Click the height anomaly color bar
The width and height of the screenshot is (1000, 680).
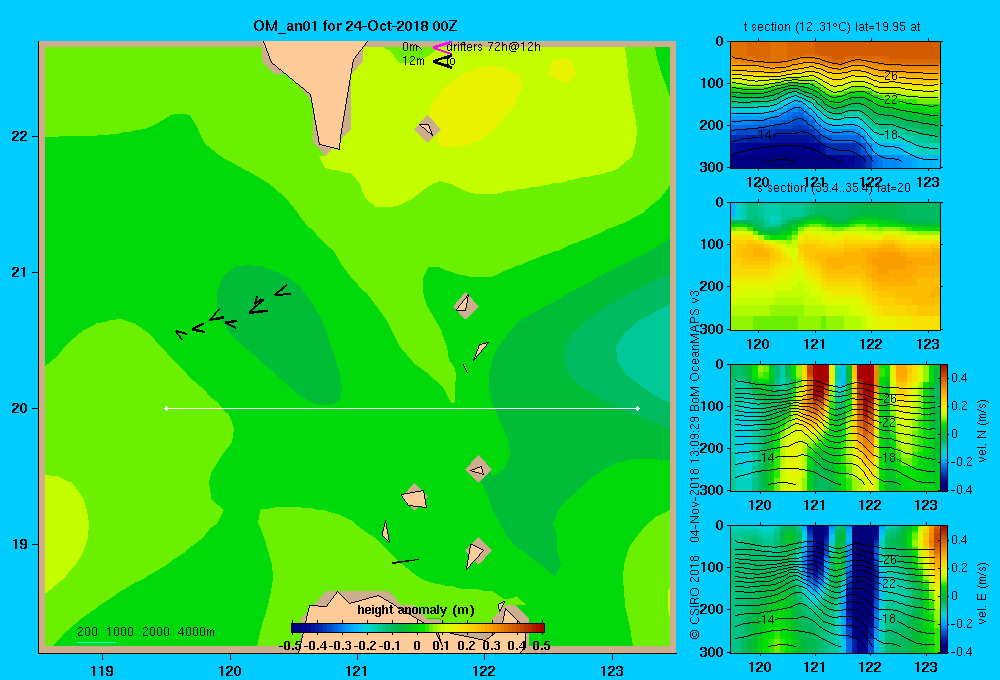tap(417, 628)
